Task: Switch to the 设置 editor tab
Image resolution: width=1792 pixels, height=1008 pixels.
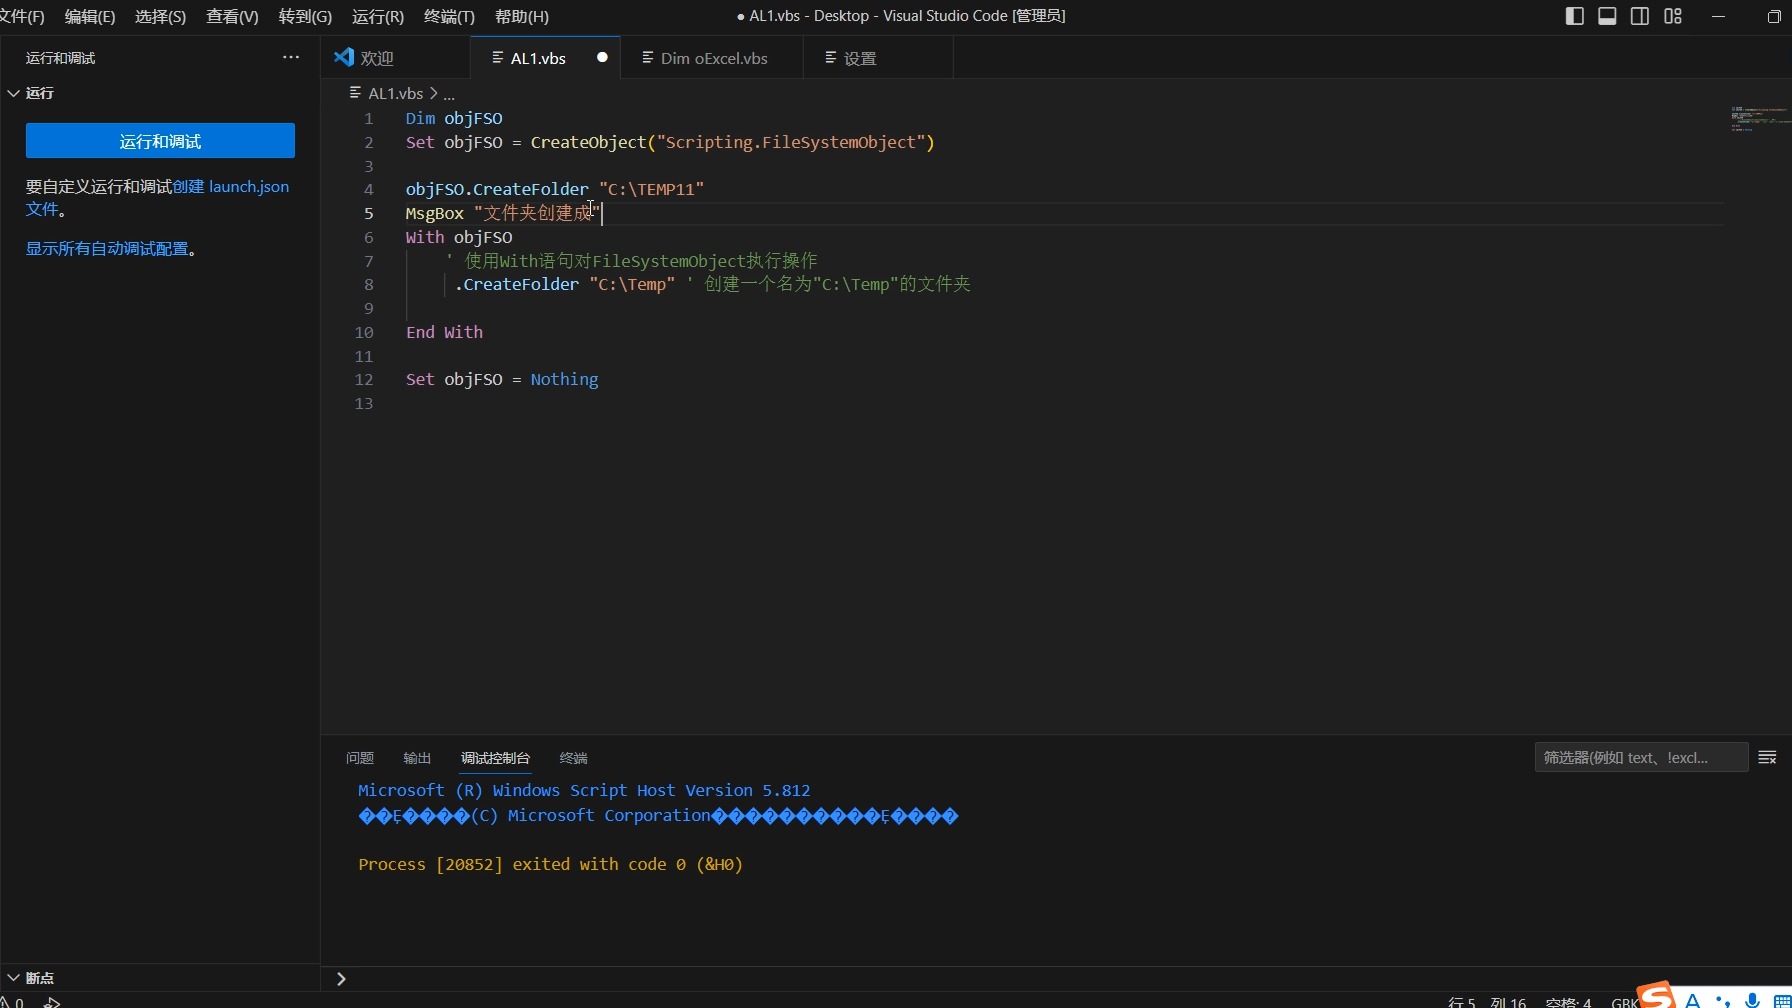Action: tap(878, 58)
